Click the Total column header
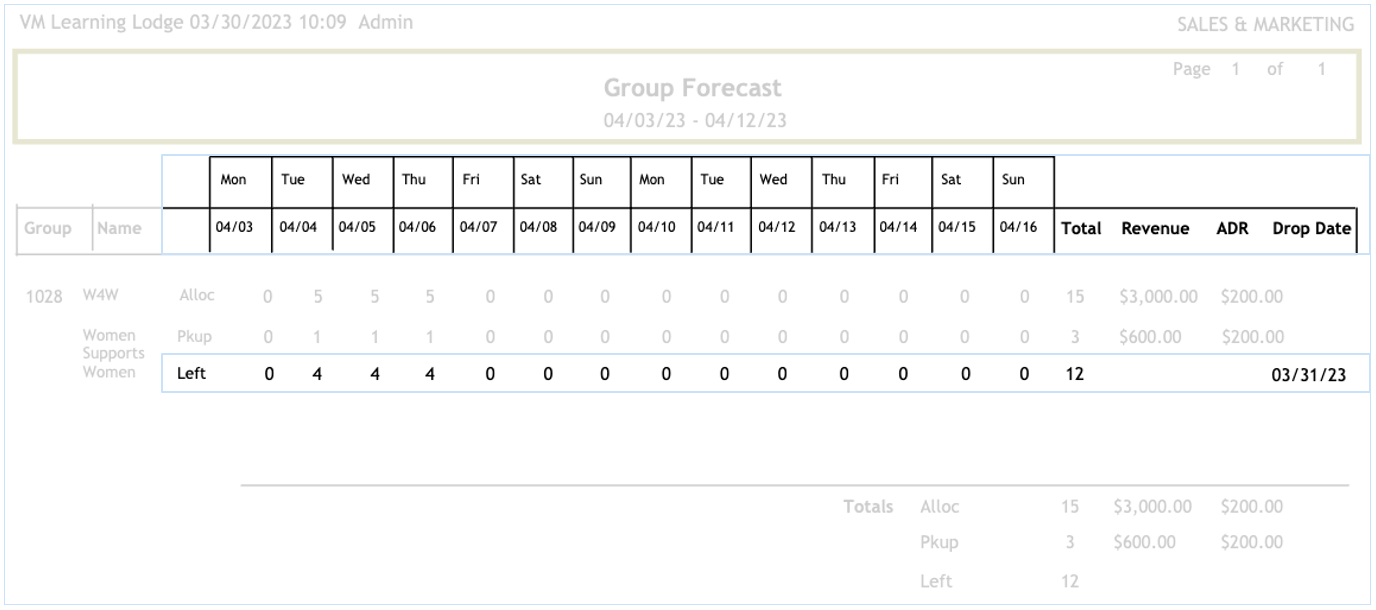Viewport: 1376px width, 610px height. pyautogui.click(x=1081, y=229)
